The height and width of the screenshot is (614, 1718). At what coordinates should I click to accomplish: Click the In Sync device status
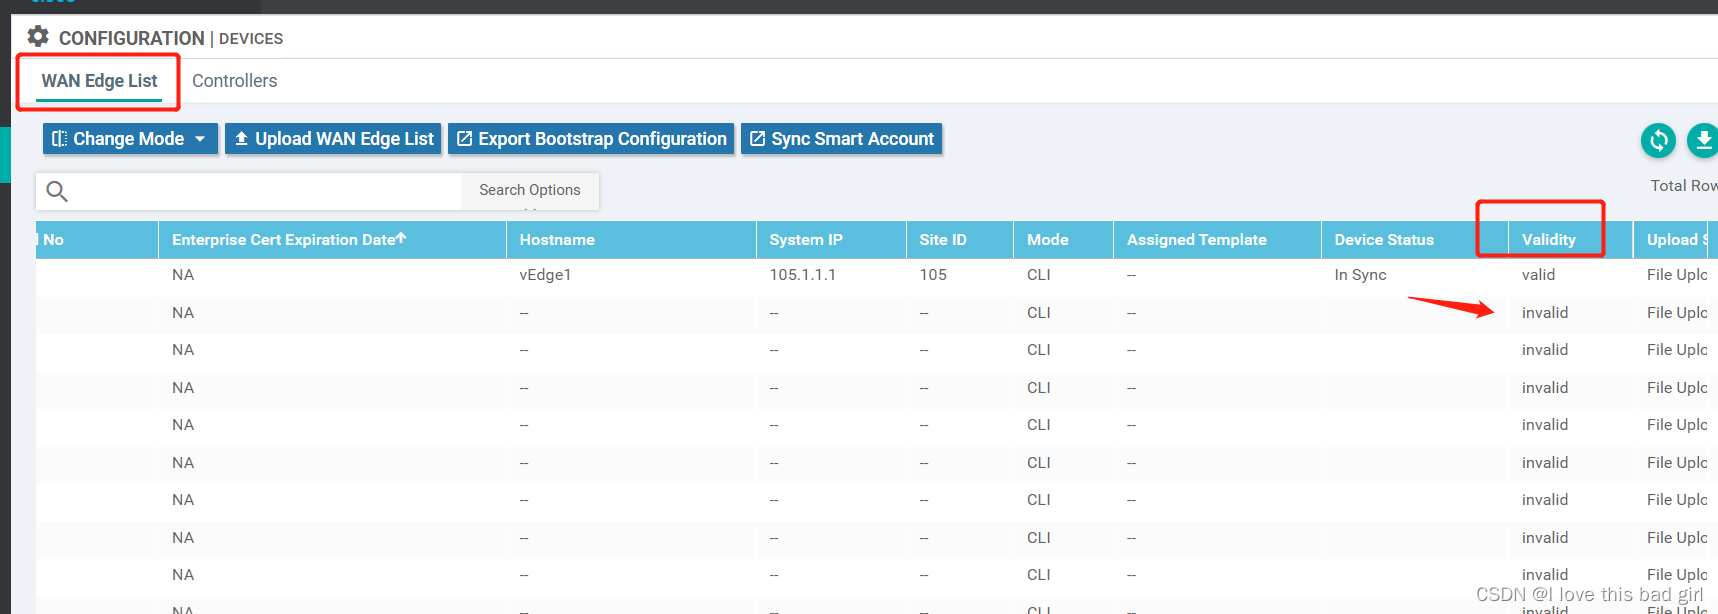pos(1360,275)
